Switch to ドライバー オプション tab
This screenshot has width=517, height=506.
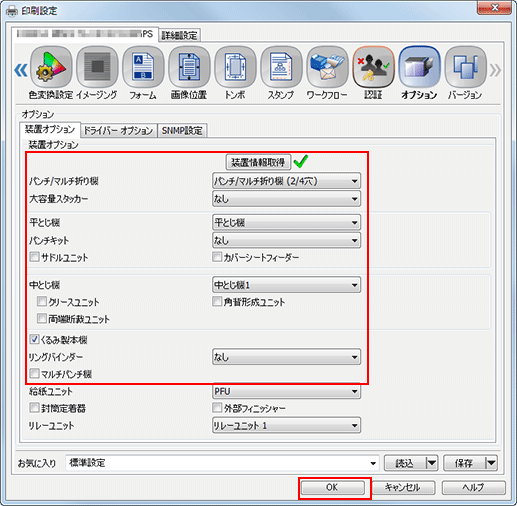118,130
